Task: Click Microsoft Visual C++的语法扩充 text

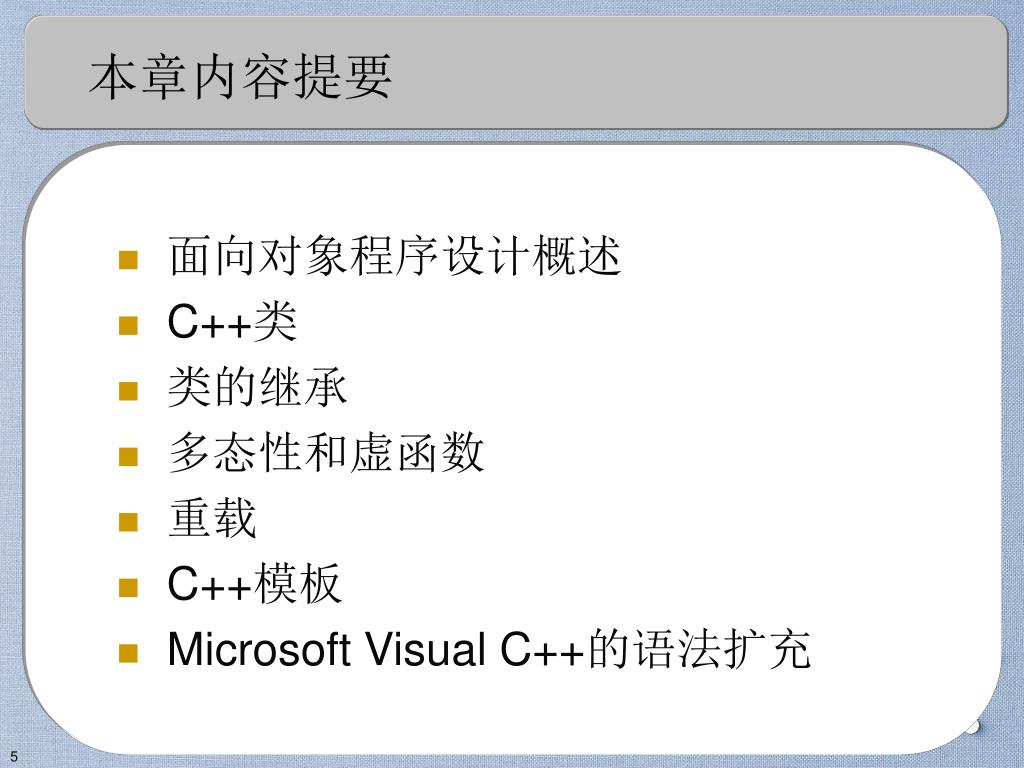Action: [489, 650]
